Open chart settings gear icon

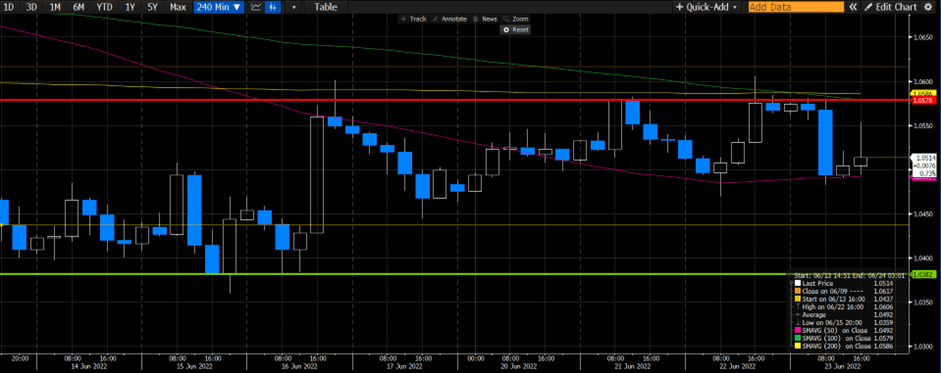(x=928, y=7)
